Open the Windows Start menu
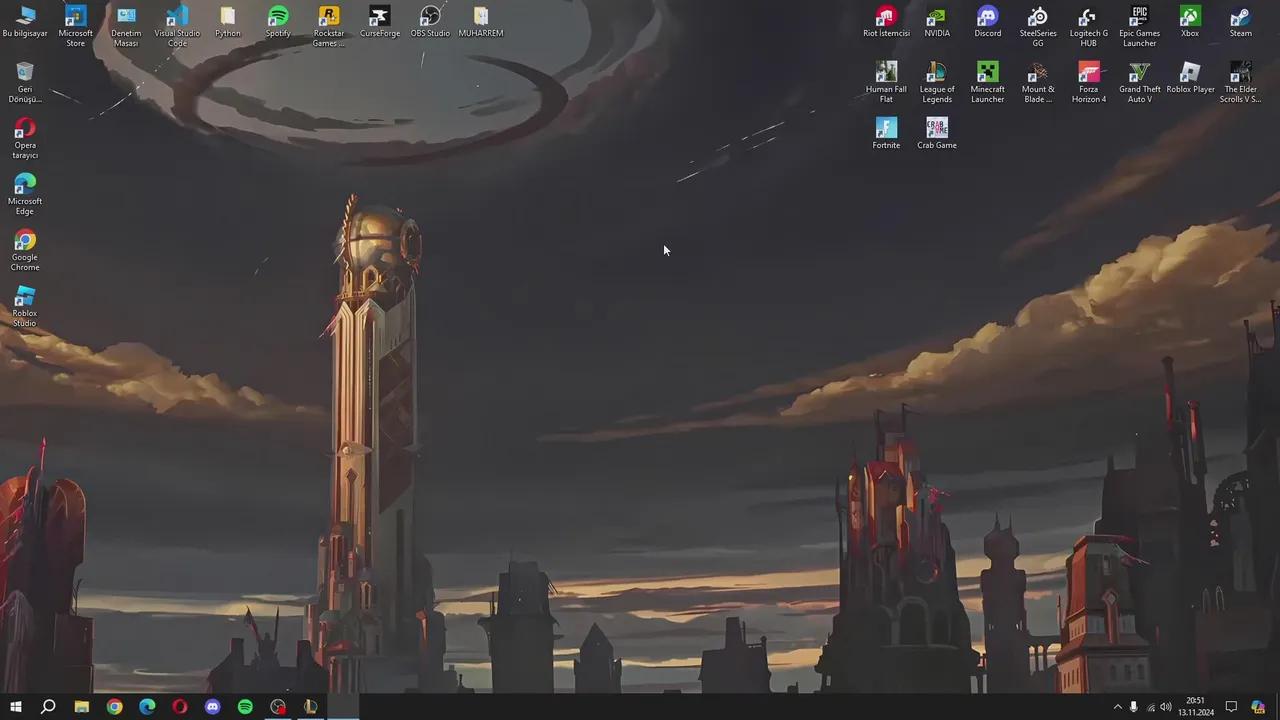This screenshot has height=720, width=1280. pos(16,707)
